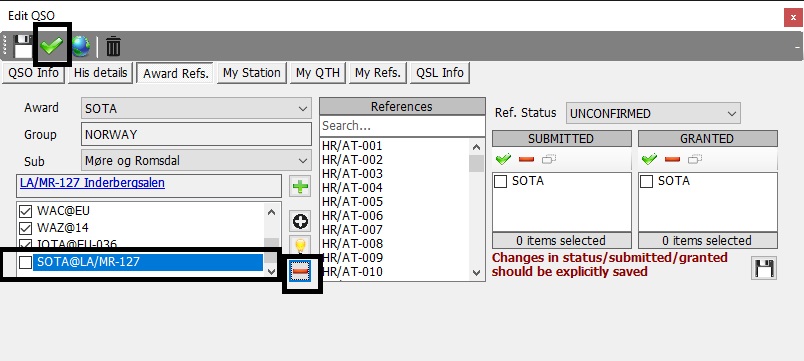
Task: Select the SOTA@LA/MR-127 list row
Action: point(148,262)
